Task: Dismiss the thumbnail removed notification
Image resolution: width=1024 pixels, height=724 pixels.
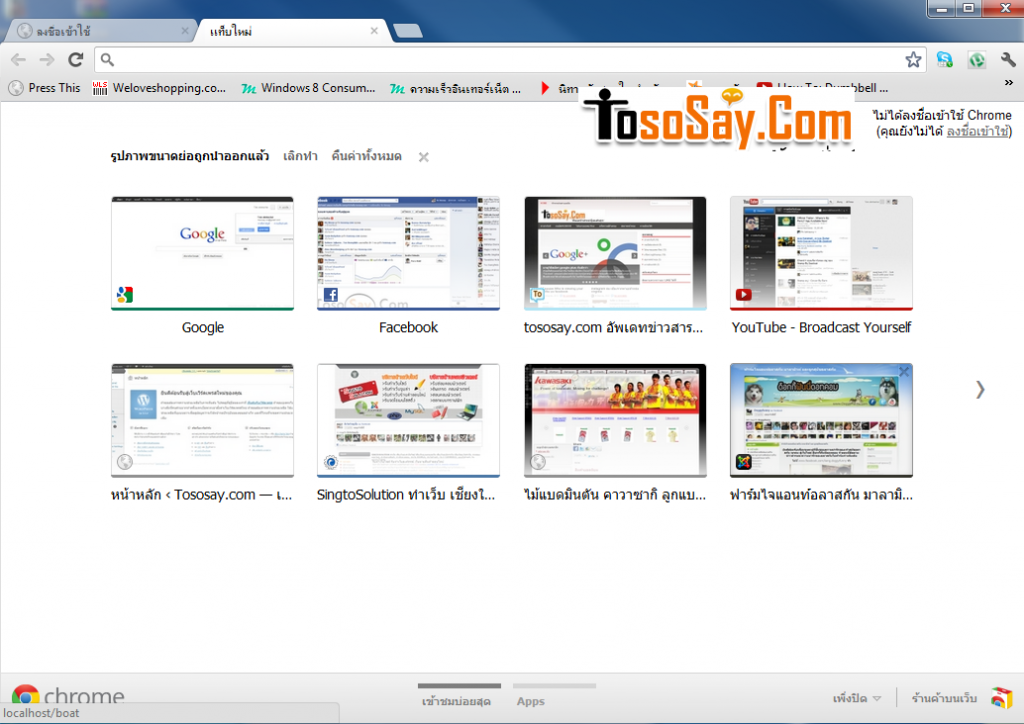Action: 424,157
